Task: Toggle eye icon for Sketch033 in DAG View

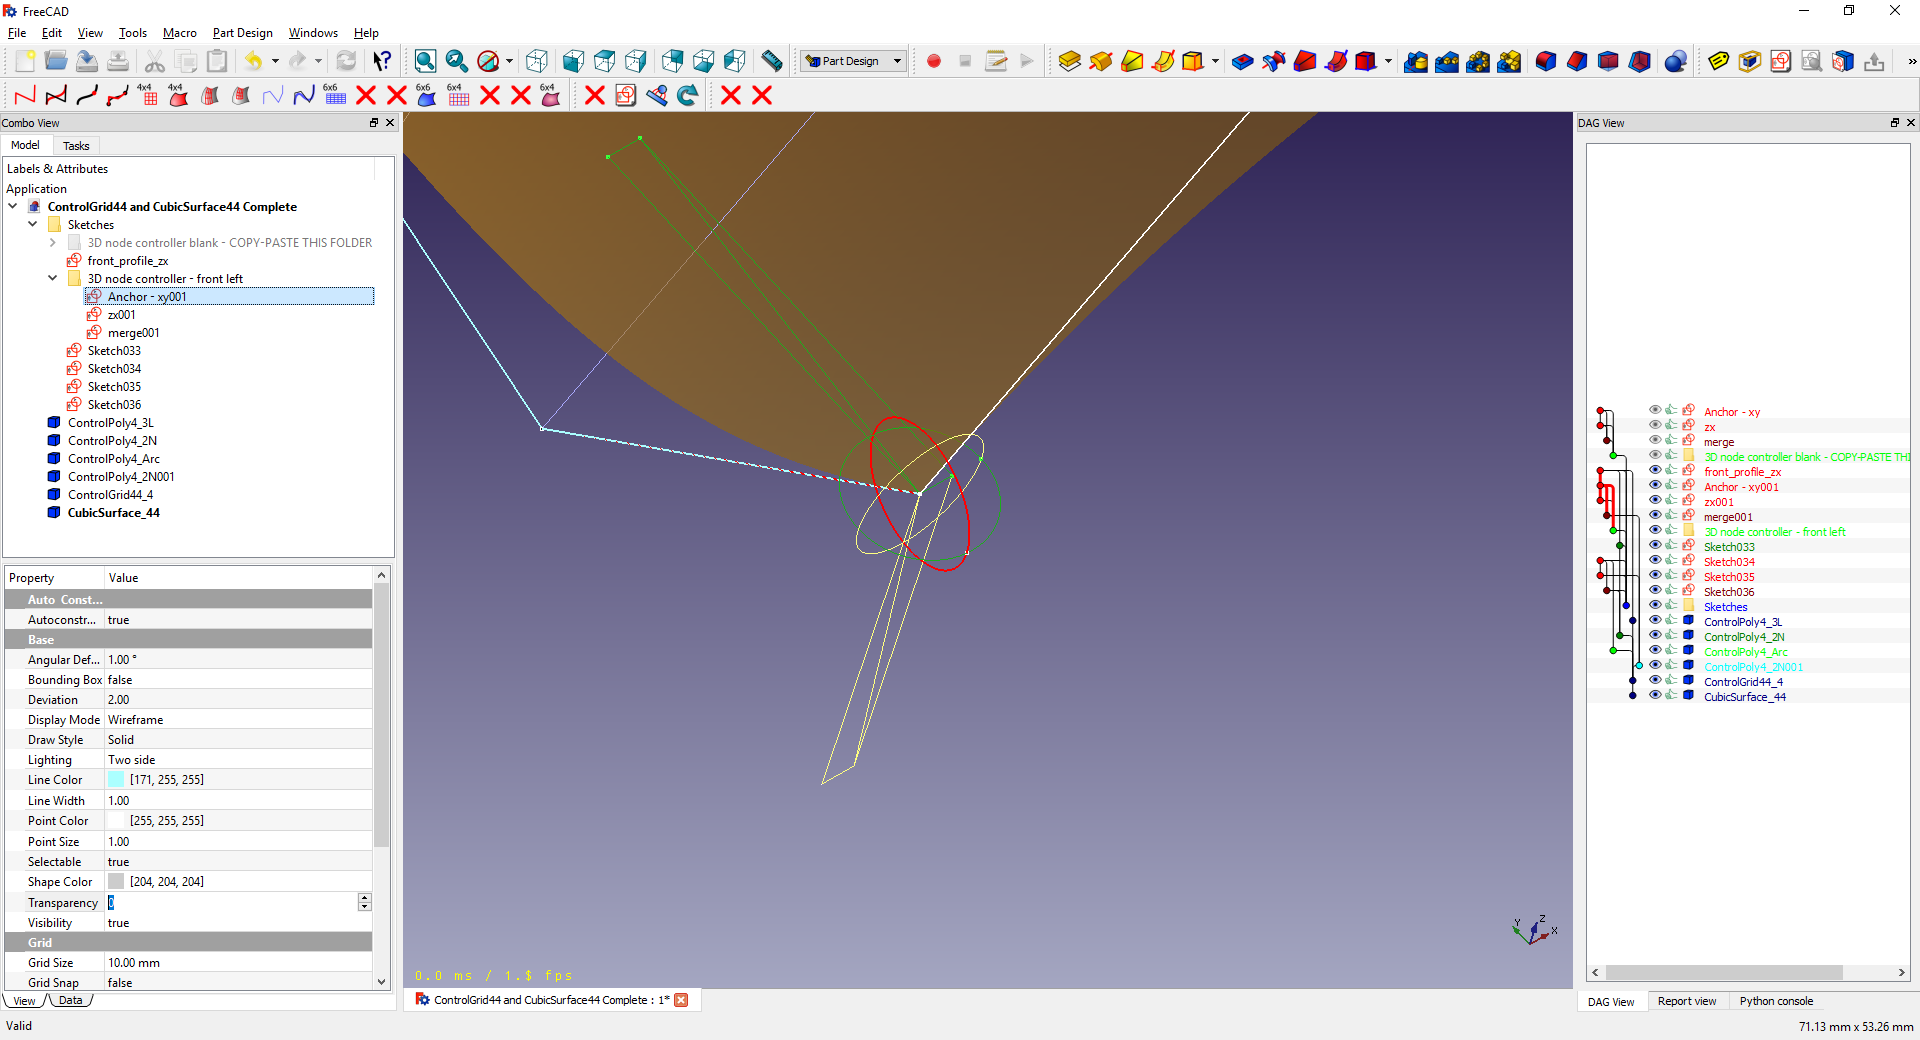Action: (1655, 545)
